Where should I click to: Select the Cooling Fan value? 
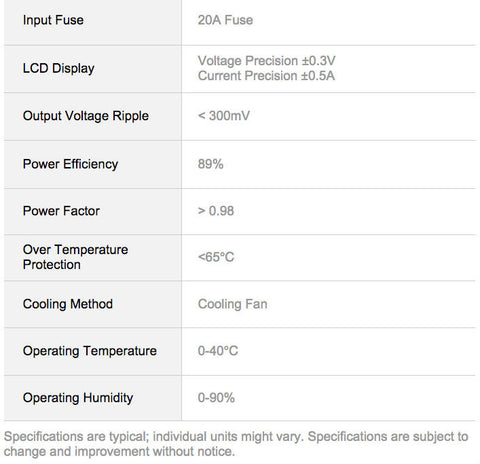click(232, 304)
